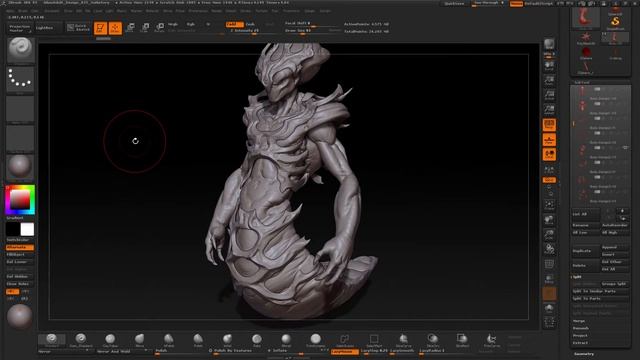This screenshot has width=640, height=360.
Task: Open the Alpha menu
Action: click(10, 11)
